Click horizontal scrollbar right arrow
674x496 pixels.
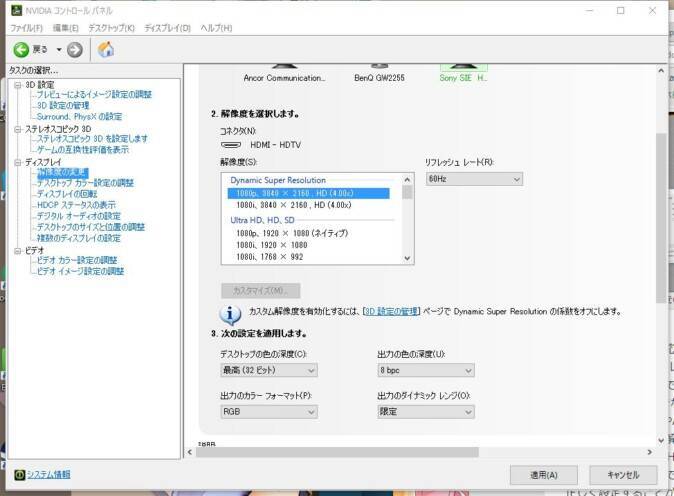(x=649, y=452)
